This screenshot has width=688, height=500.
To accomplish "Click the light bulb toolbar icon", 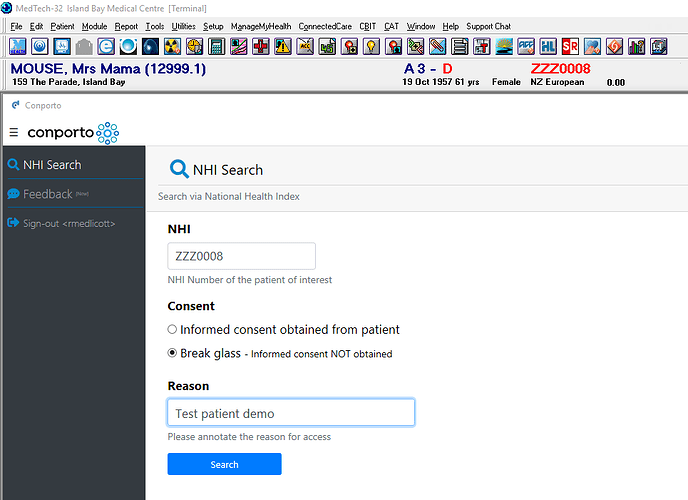I will [x=370, y=46].
